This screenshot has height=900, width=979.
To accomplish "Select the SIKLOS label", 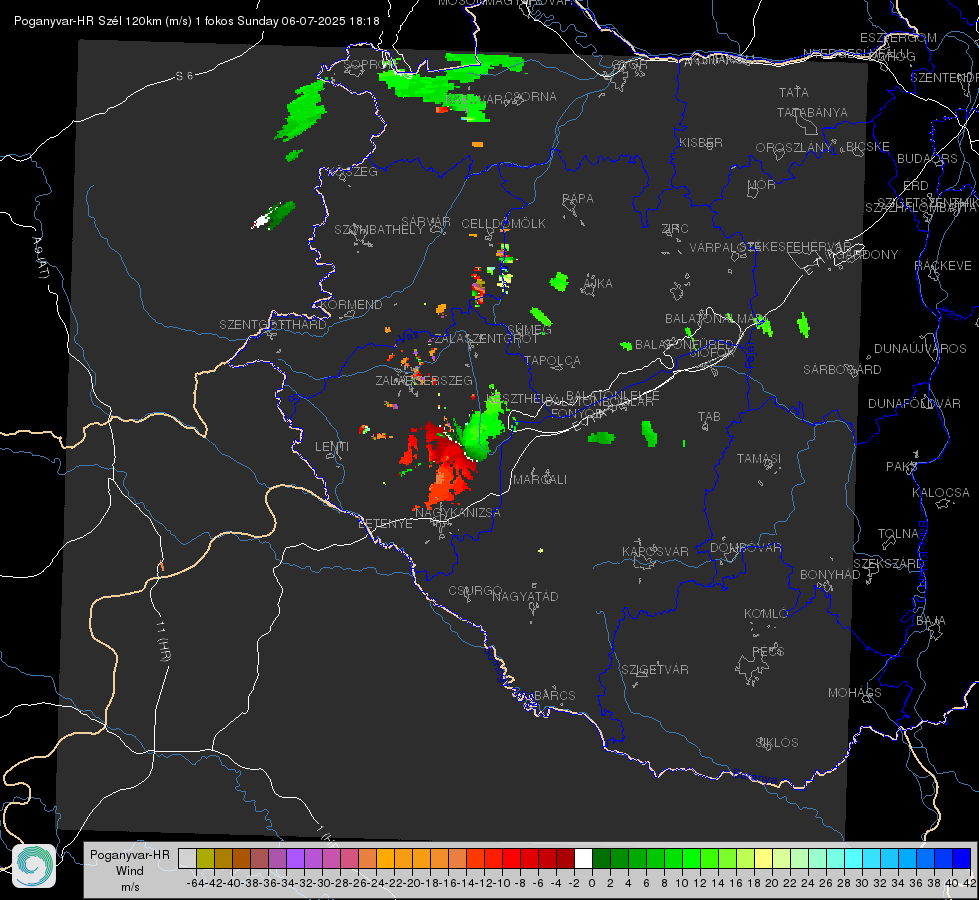I will pos(777,743).
